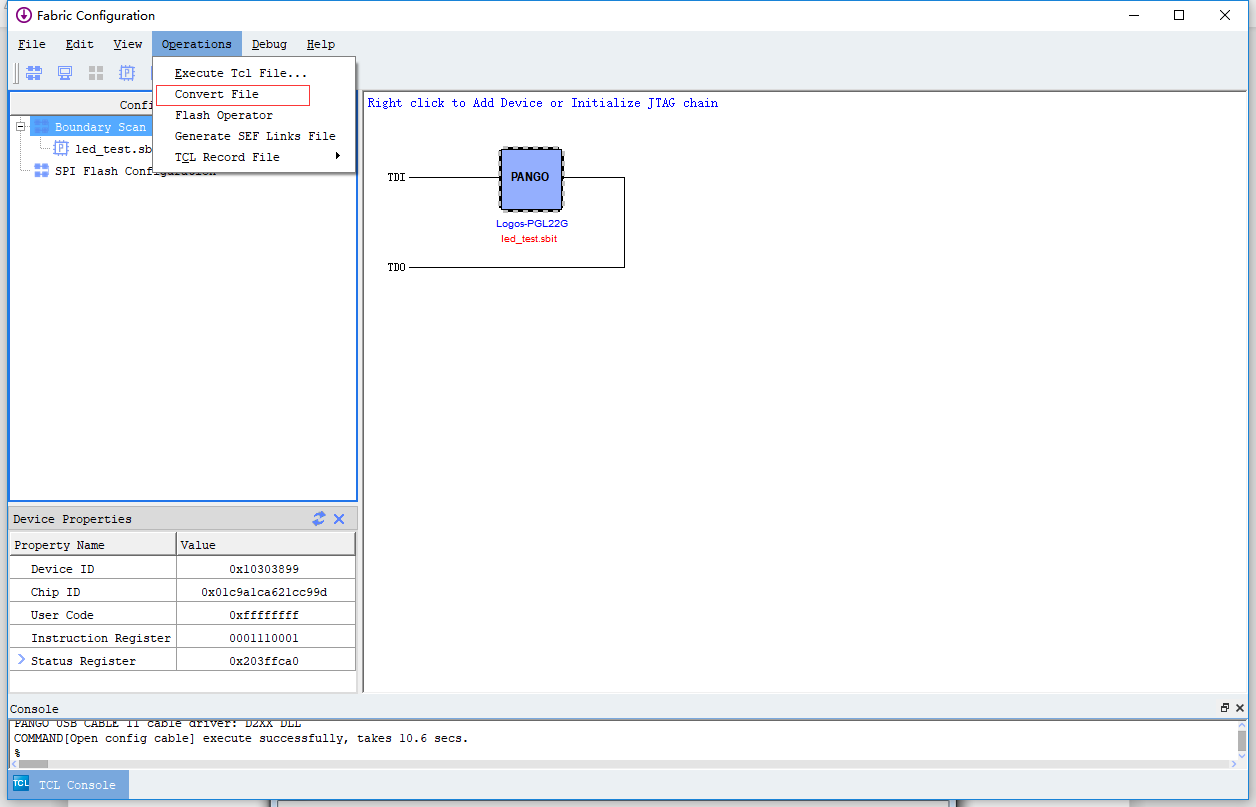
Task: Click the grayed four-squares toolbar icon
Action: click(96, 73)
